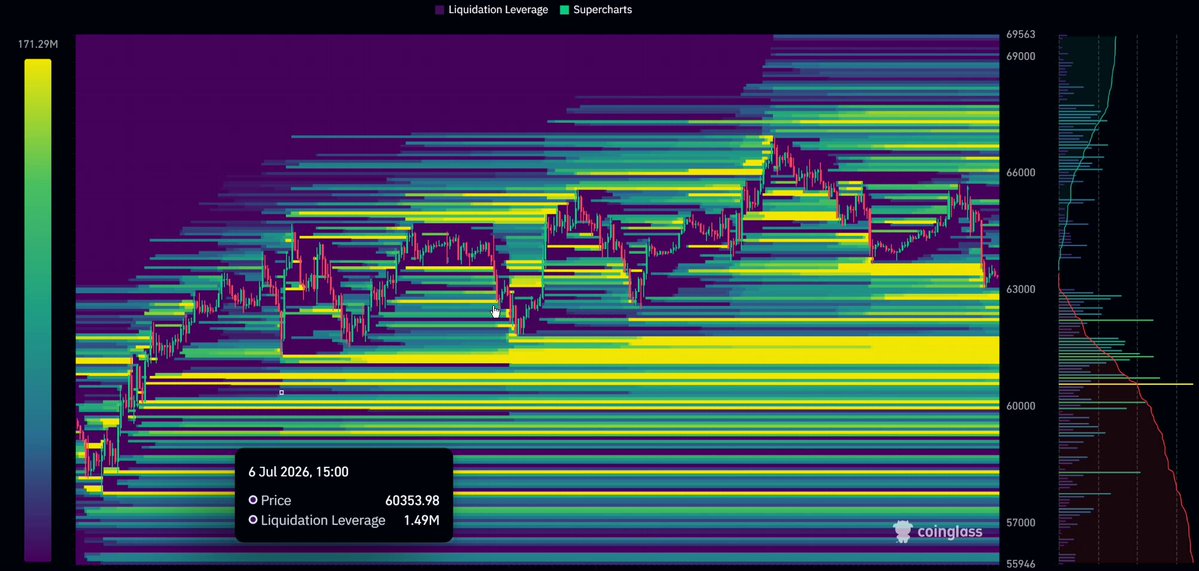Screen dimensions: 1199x571
Task: Click the 69563 price axis label
Action: [x=1021, y=34]
